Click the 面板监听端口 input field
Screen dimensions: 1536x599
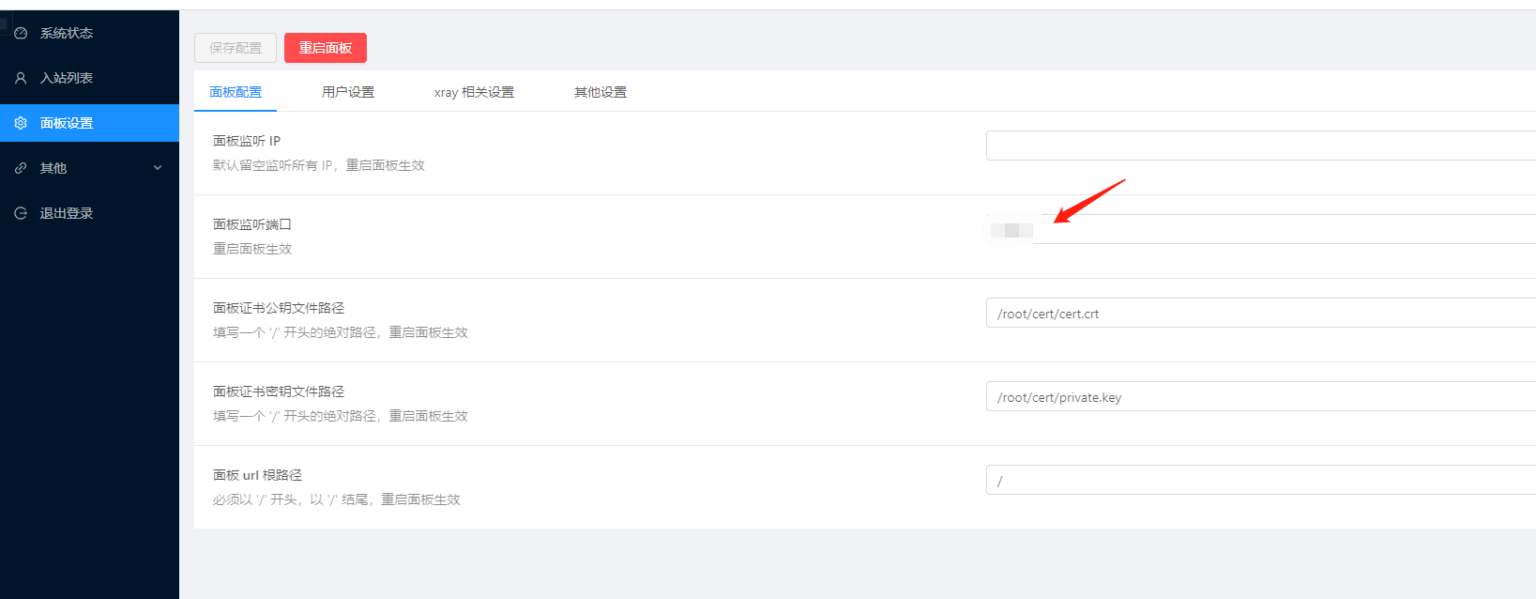[x=1260, y=229]
